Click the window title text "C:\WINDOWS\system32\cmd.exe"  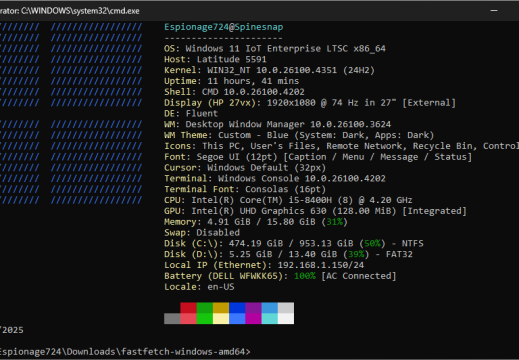coord(80,11)
